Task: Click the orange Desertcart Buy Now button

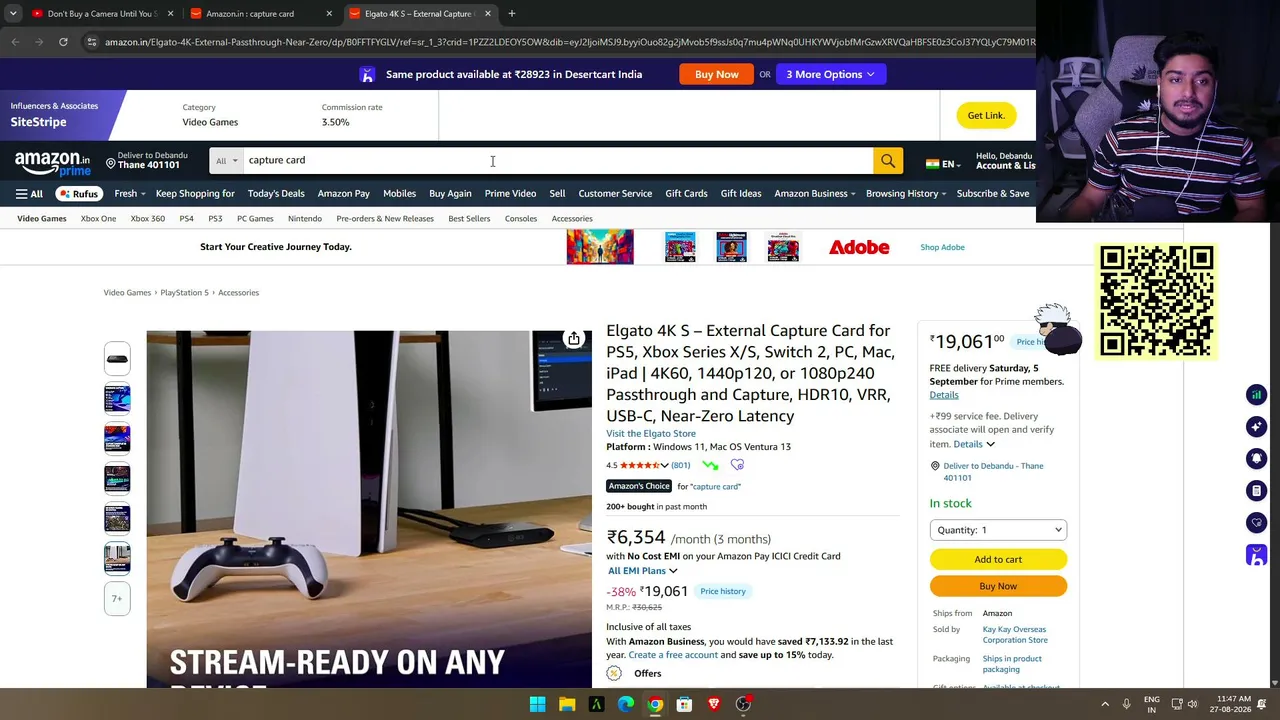Action: pos(717,74)
